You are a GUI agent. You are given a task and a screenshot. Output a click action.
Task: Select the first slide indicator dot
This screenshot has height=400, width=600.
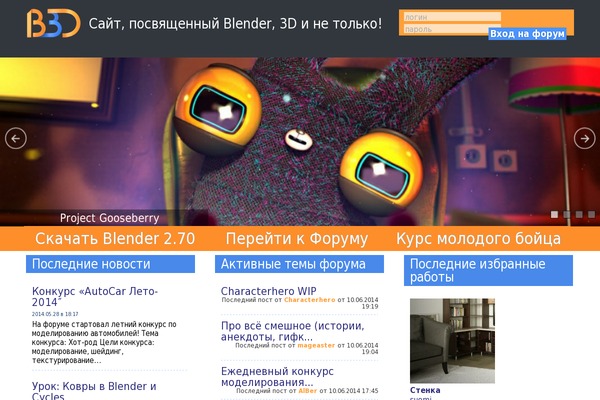pyautogui.click(x=554, y=214)
